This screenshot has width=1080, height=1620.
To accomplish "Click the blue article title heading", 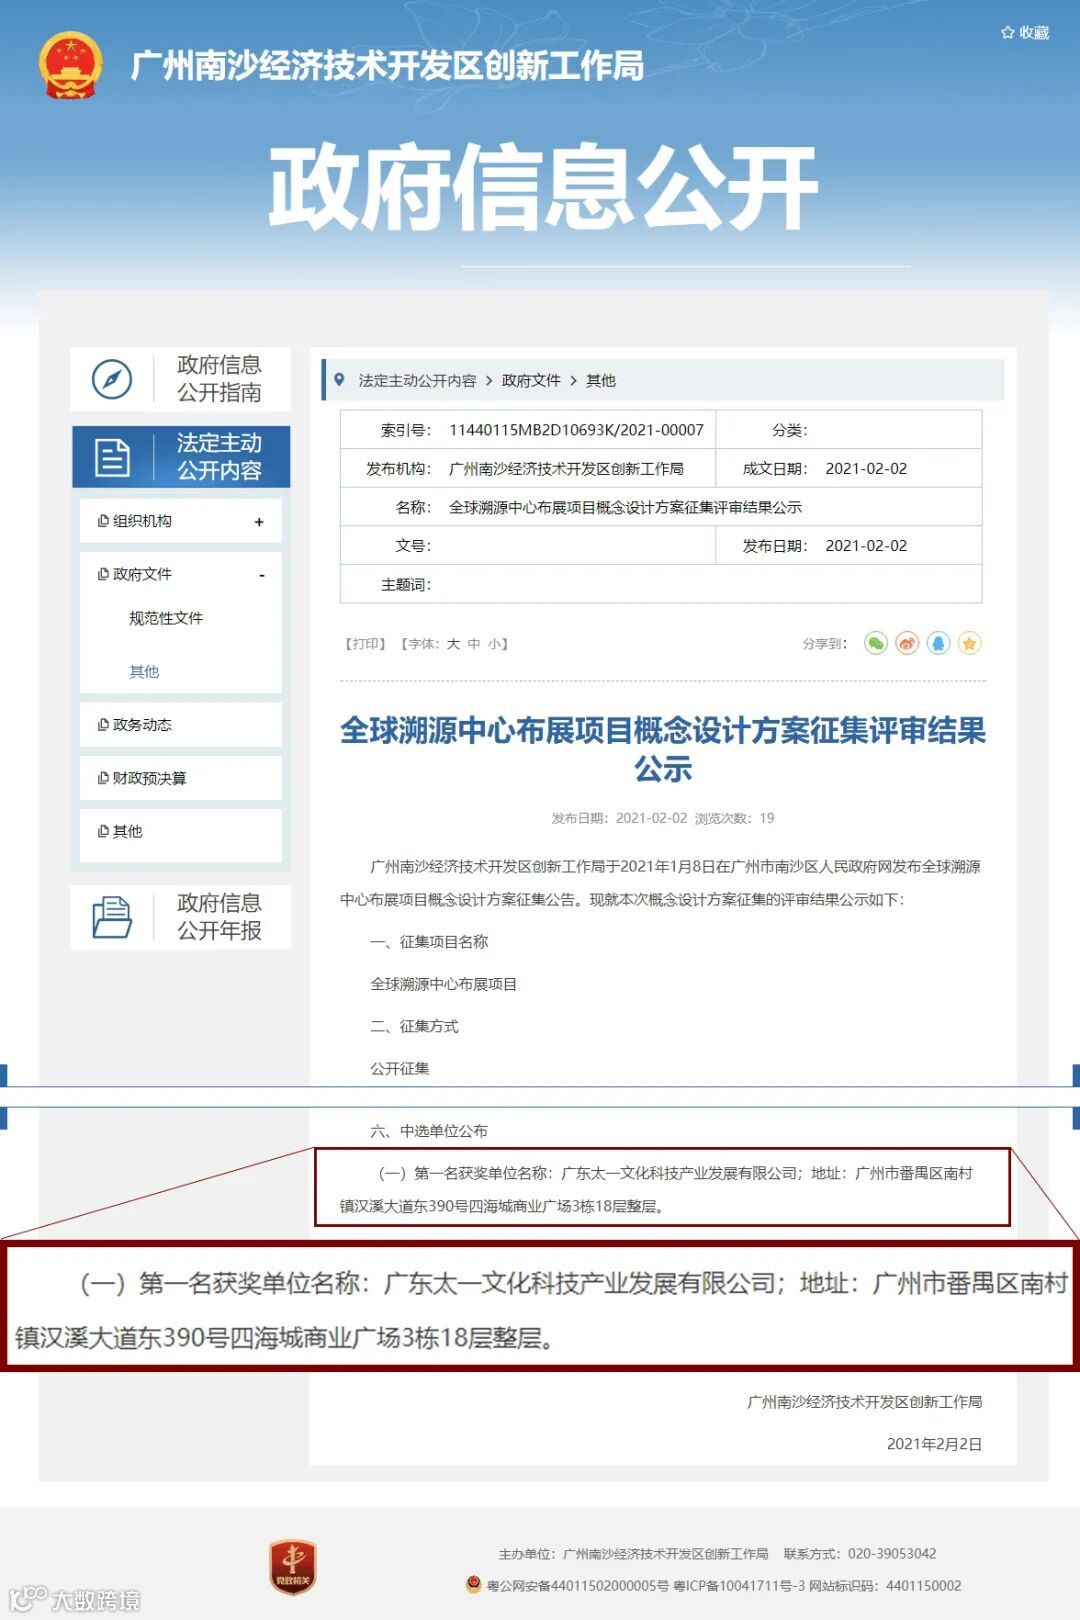I will (x=662, y=749).
